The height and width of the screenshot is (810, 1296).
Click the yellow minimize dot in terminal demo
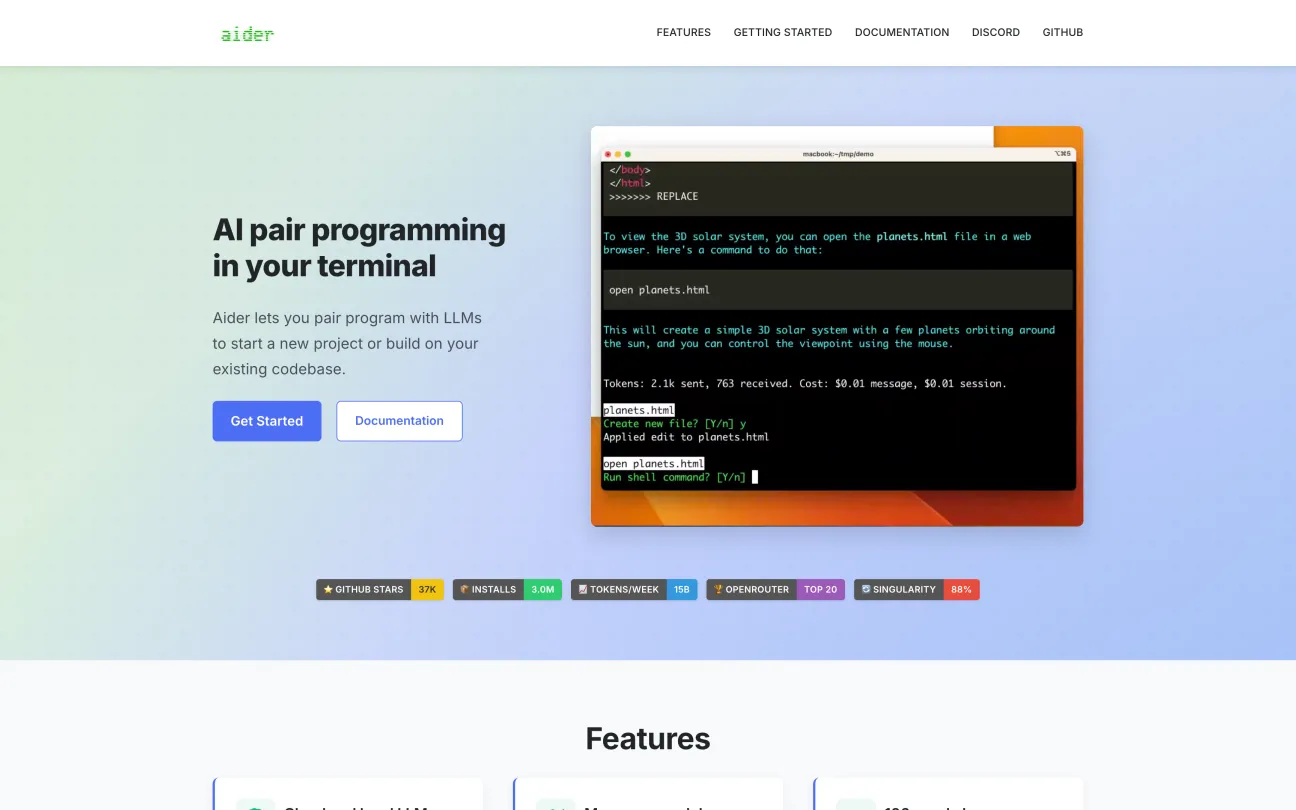pyautogui.click(x=618, y=154)
